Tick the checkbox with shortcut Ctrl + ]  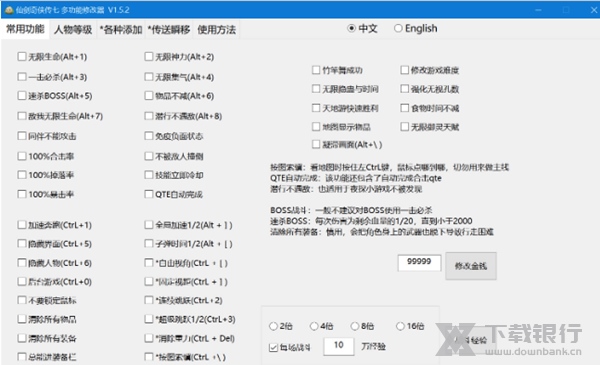coord(149,282)
